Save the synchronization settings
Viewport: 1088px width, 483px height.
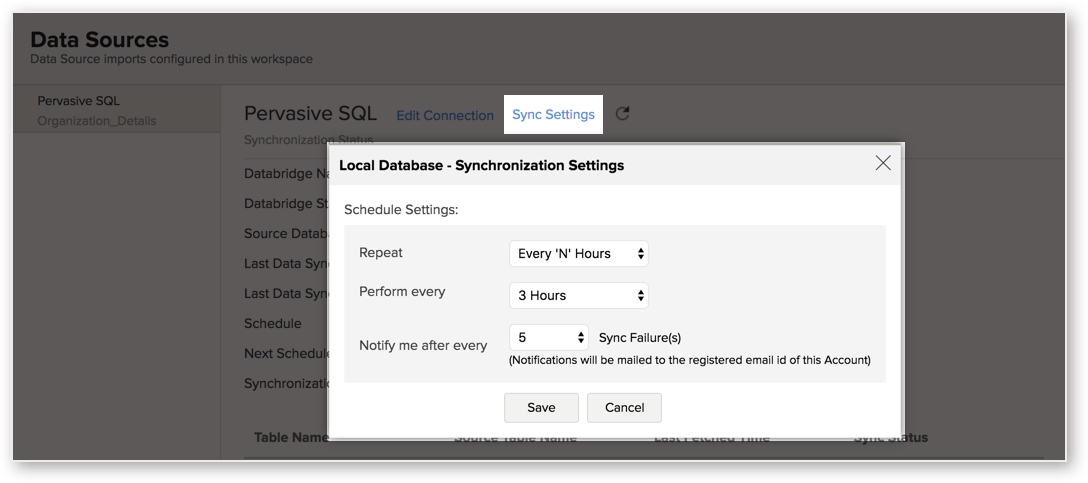point(541,408)
